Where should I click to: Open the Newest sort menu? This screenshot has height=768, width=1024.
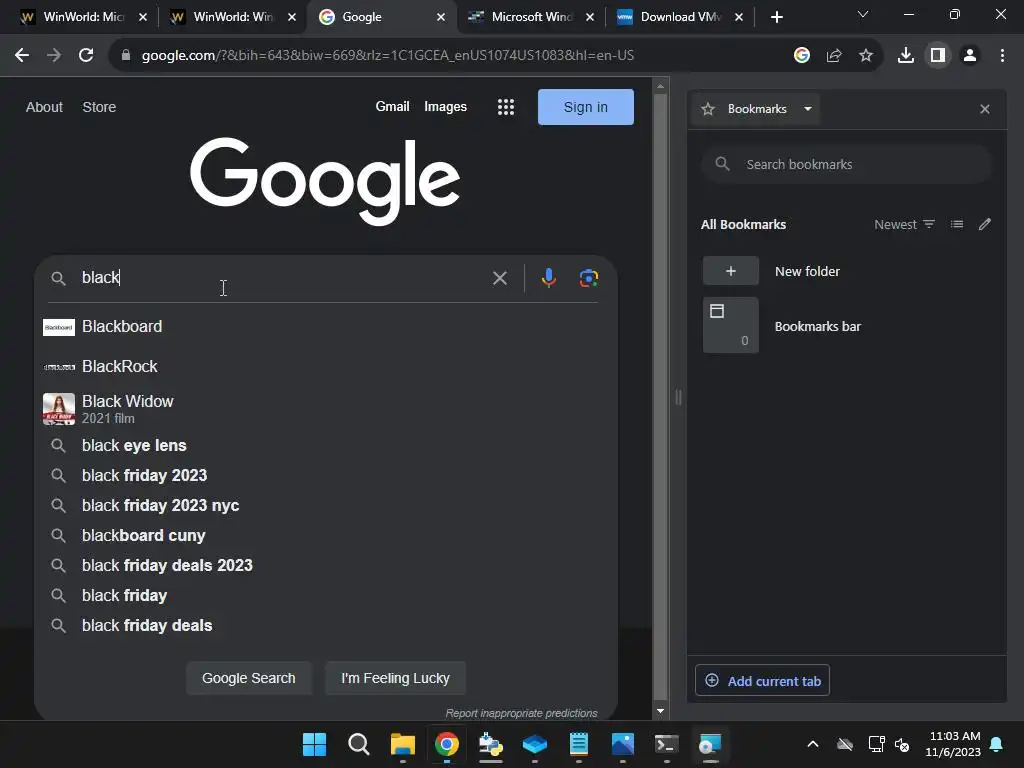click(x=904, y=224)
